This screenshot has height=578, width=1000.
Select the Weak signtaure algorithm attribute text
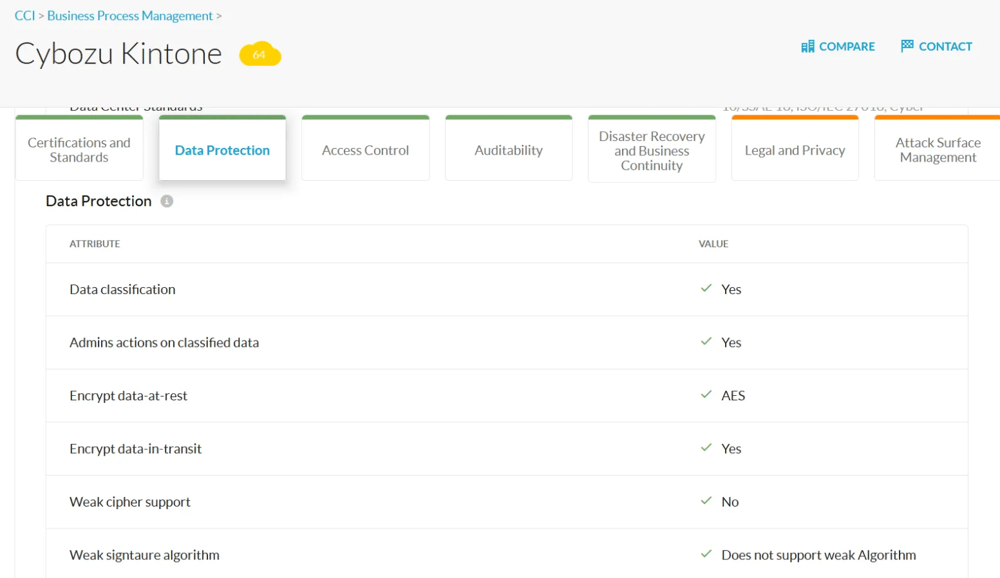coord(144,555)
